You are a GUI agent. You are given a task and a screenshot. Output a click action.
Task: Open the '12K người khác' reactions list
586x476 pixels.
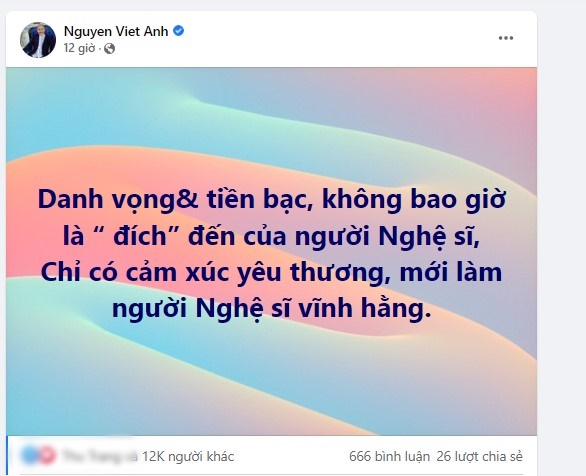click(188, 457)
